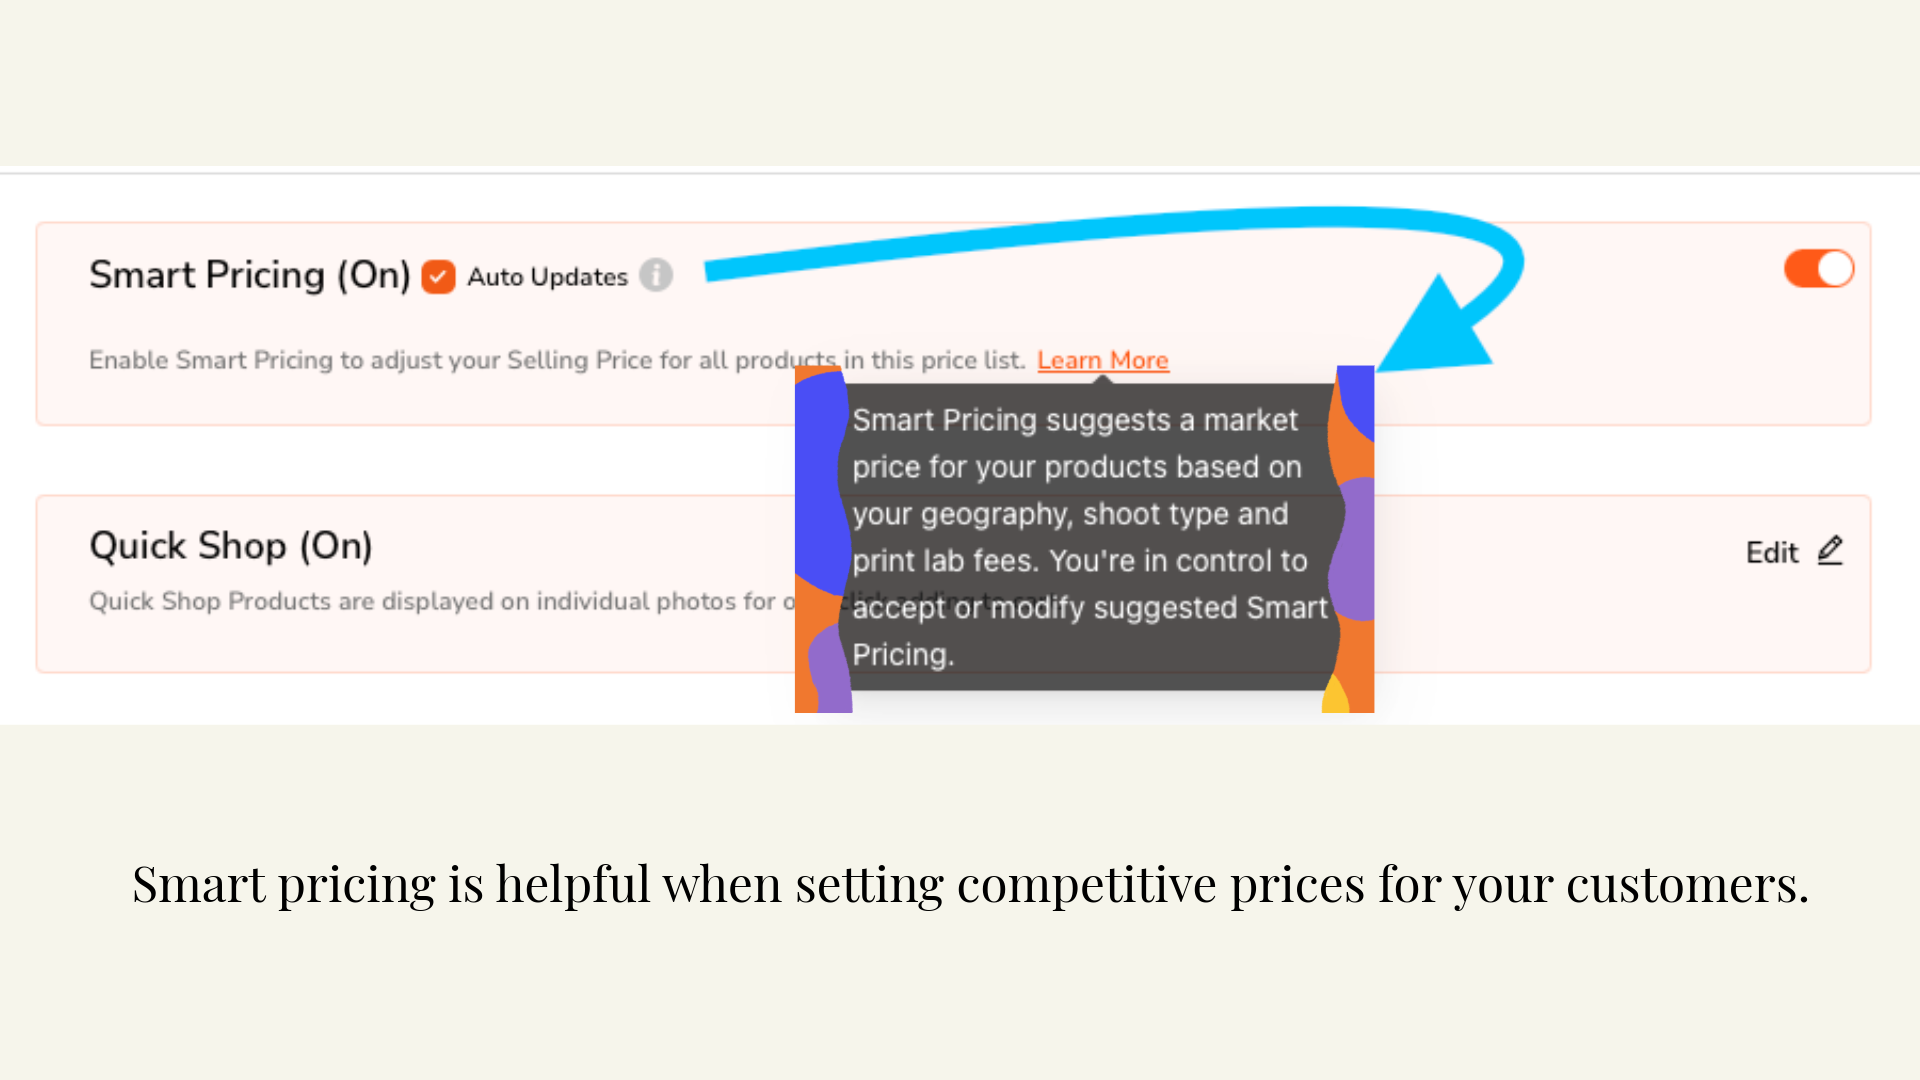Click the info tooltip trigger for Smart Pricing
Image resolution: width=1920 pixels, height=1080 pixels.
[x=656, y=276]
